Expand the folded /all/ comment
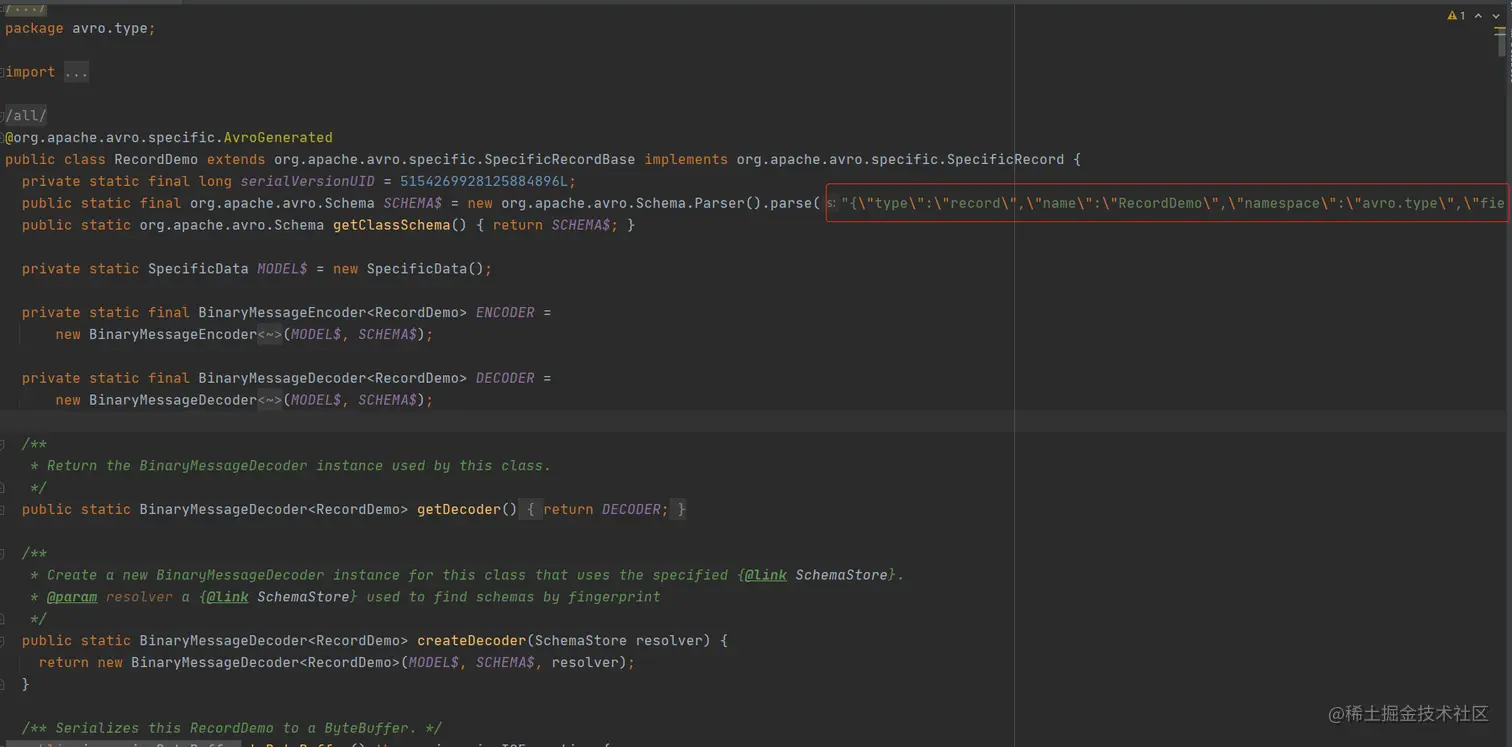This screenshot has width=1512, height=747. coord(26,115)
